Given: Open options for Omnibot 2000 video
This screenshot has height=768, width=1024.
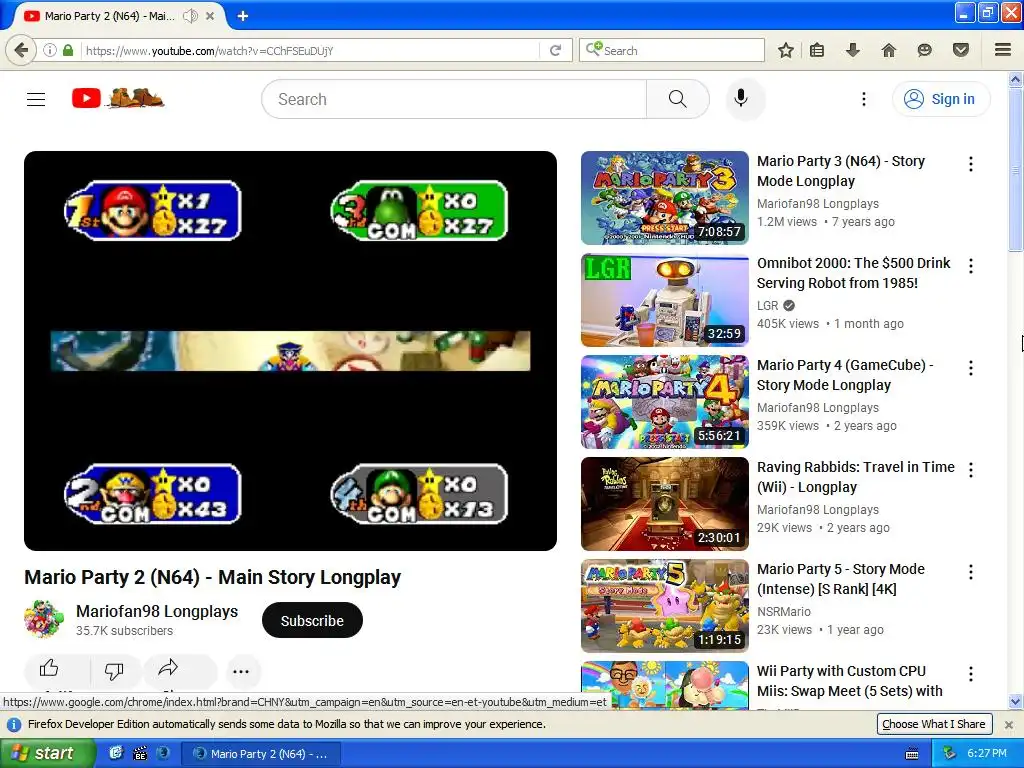Looking at the screenshot, I should pyautogui.click(x=971, y=266).
